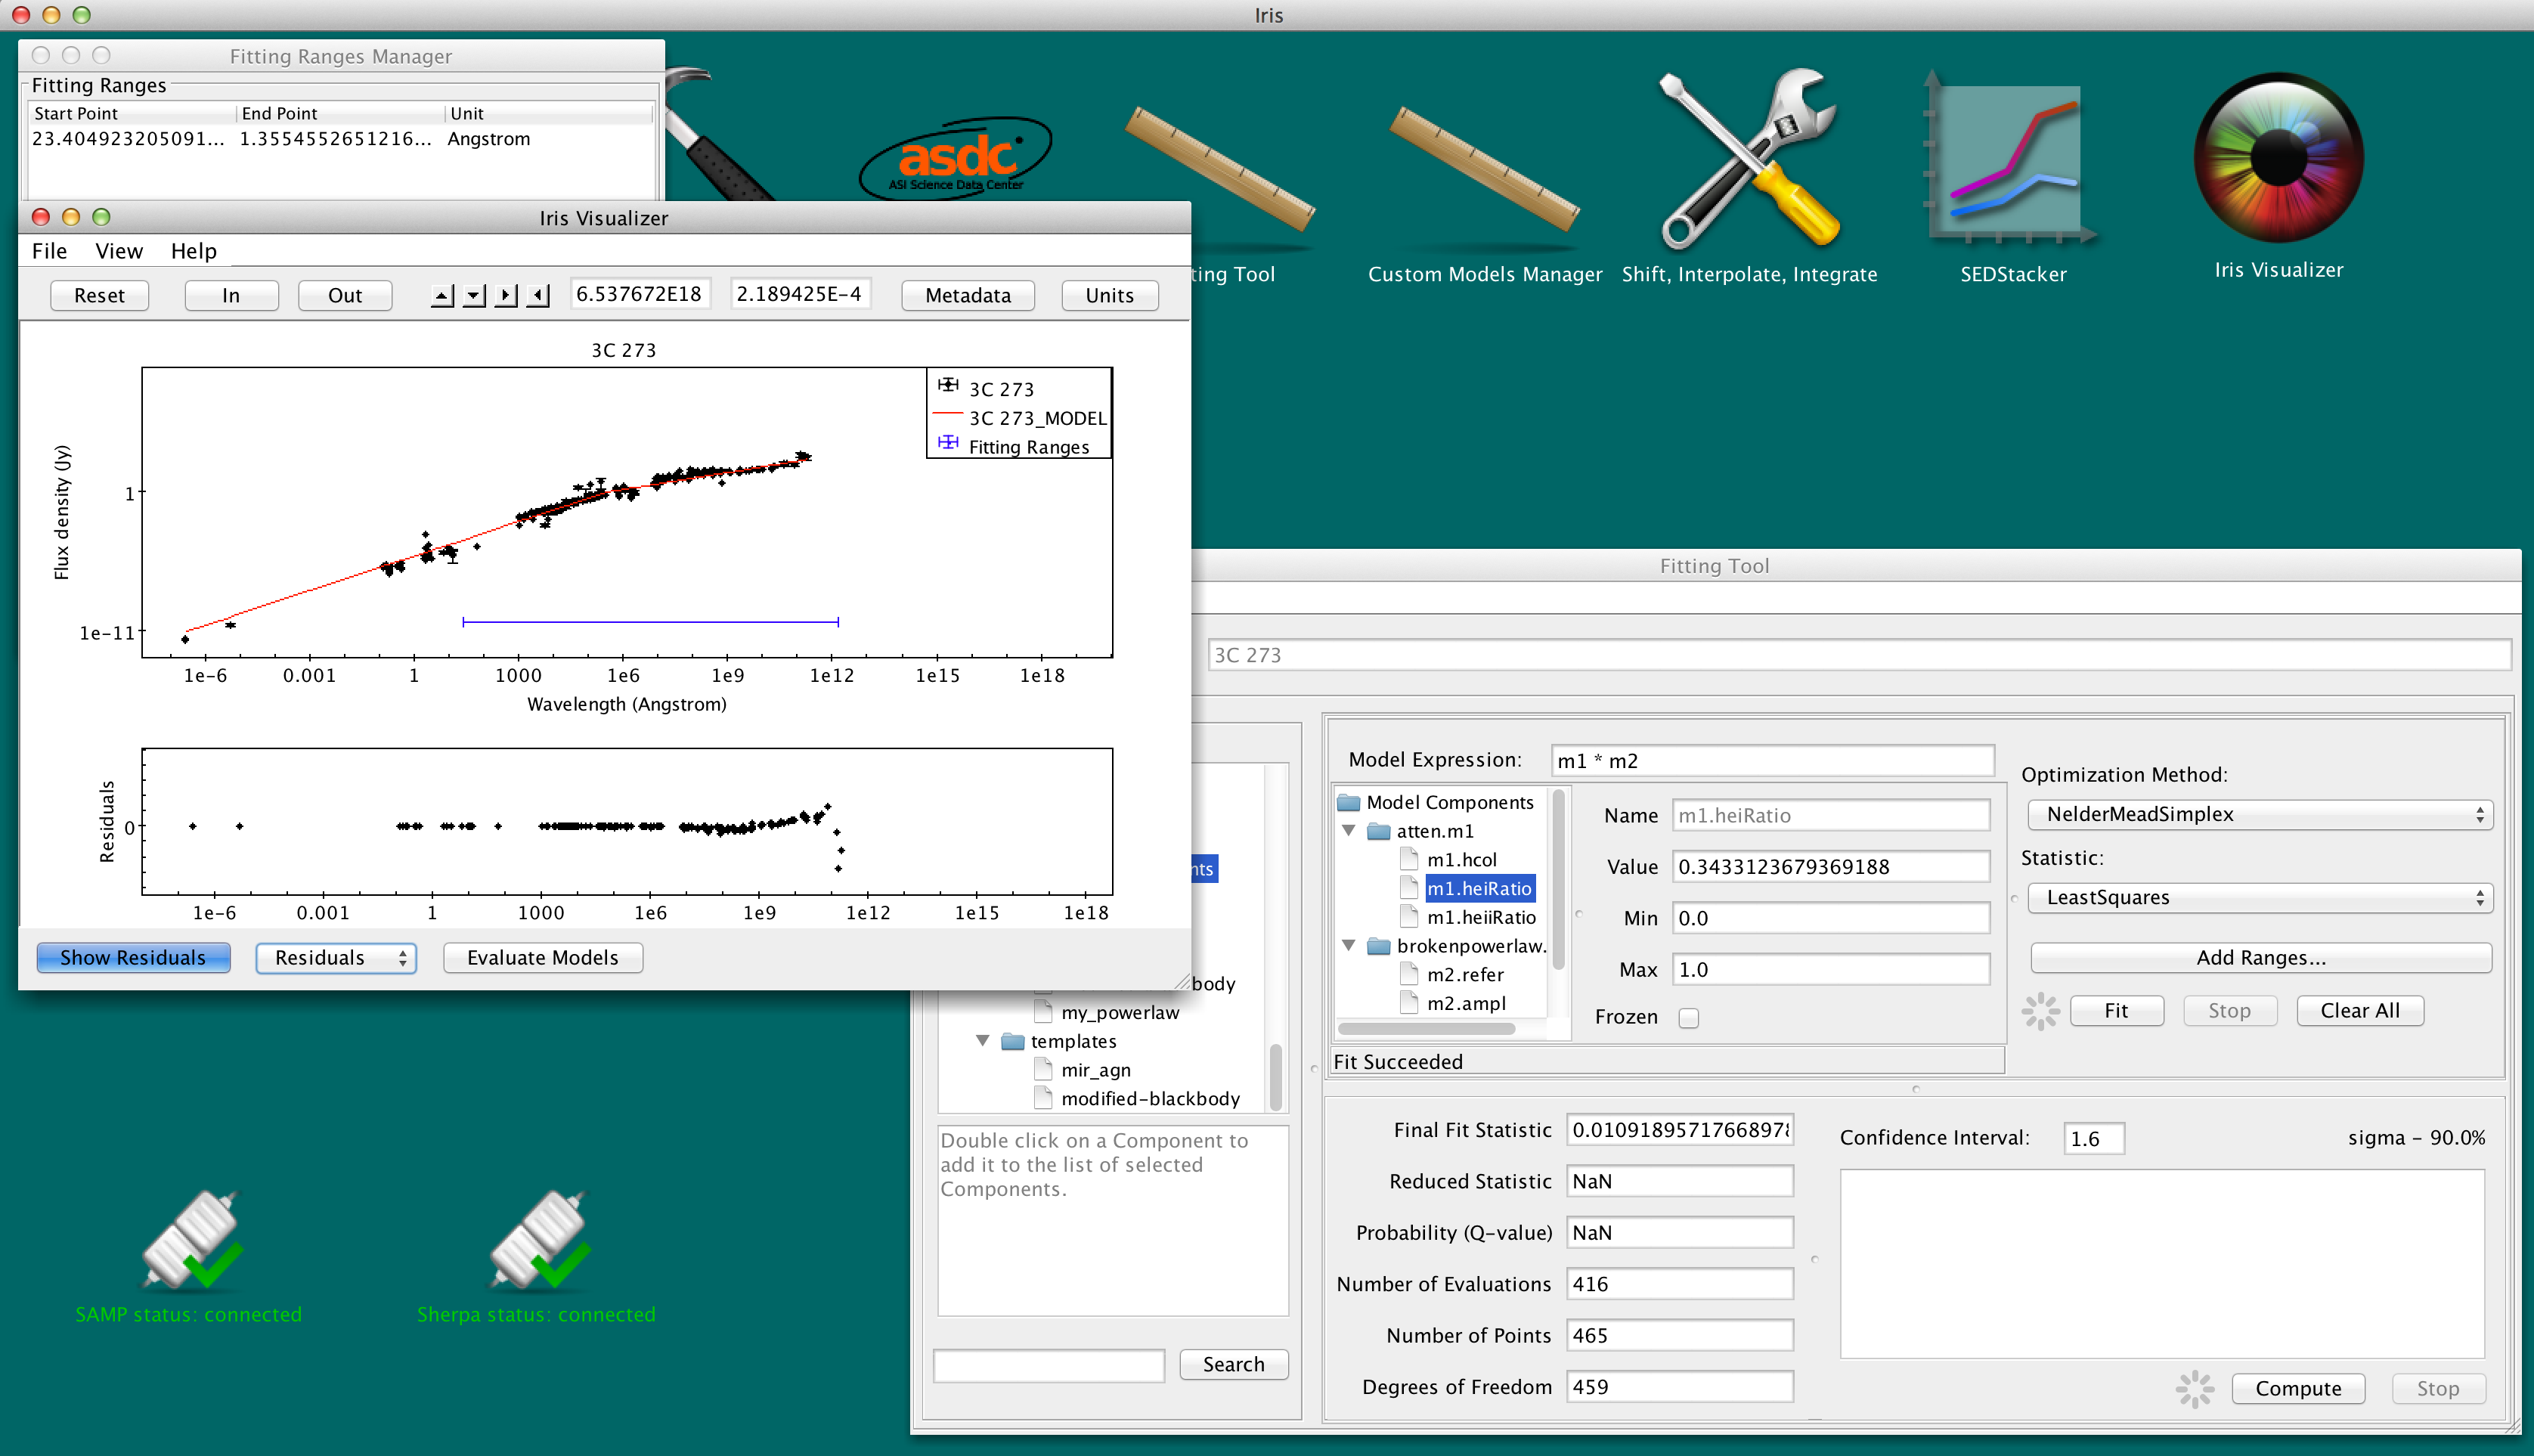
Task: Run the Fit button
Action: (2117, 1010)
